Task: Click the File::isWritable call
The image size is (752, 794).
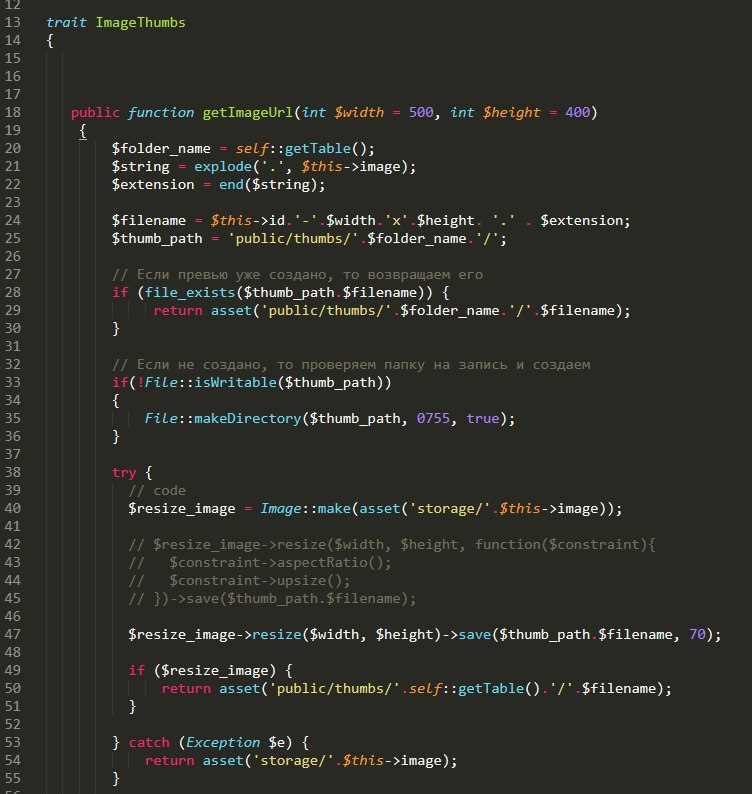Action: pos(210,383)
